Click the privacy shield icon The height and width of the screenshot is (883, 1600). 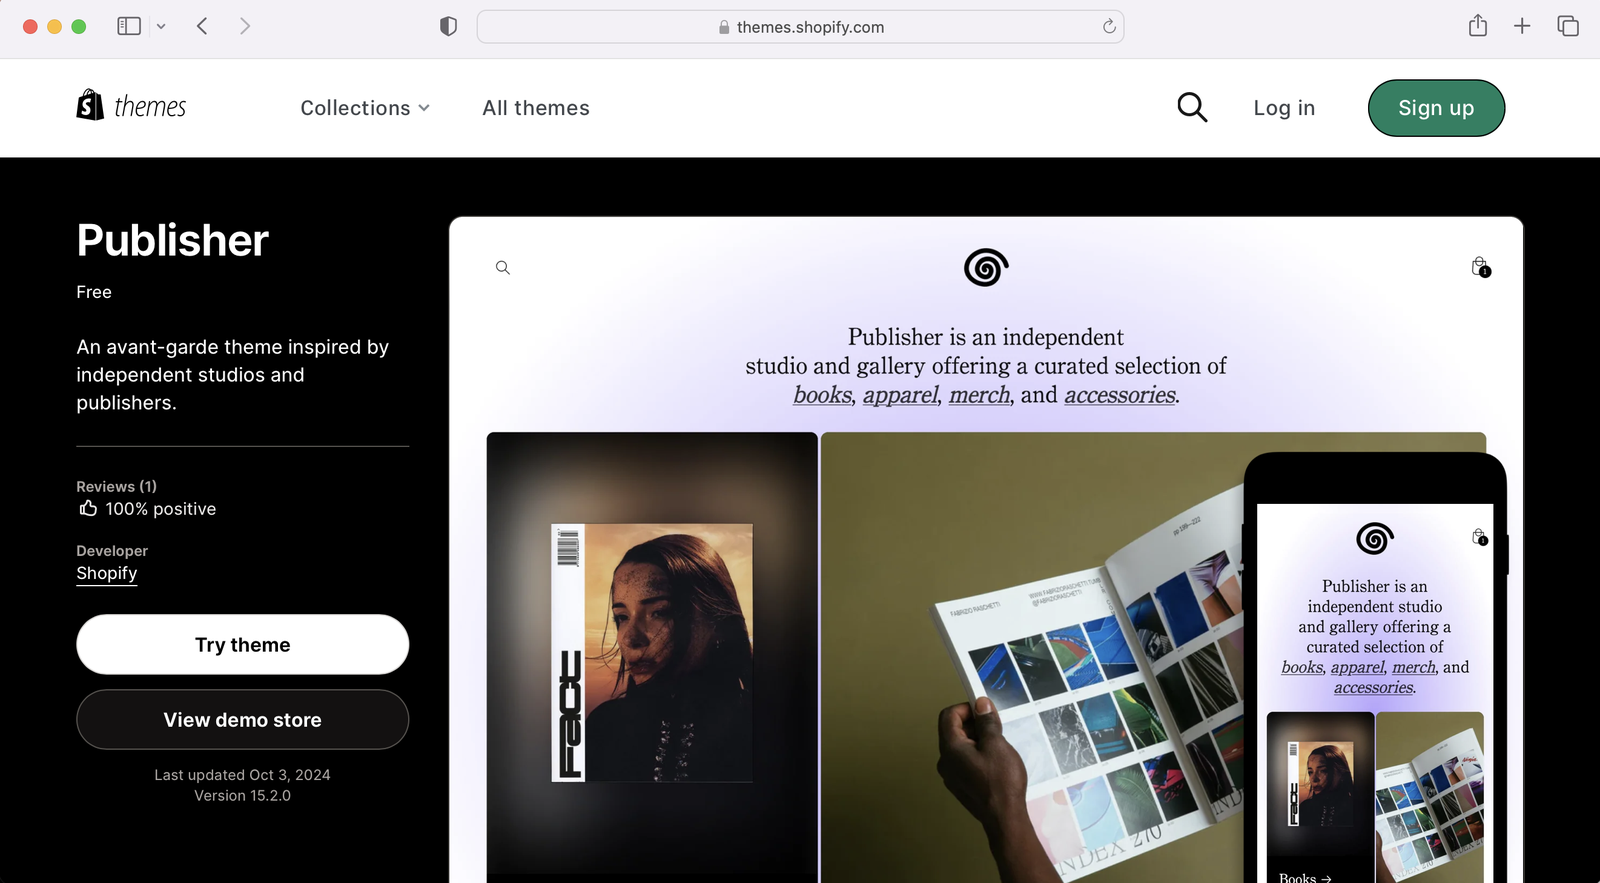pyautogui.click(x=449, y=26)
